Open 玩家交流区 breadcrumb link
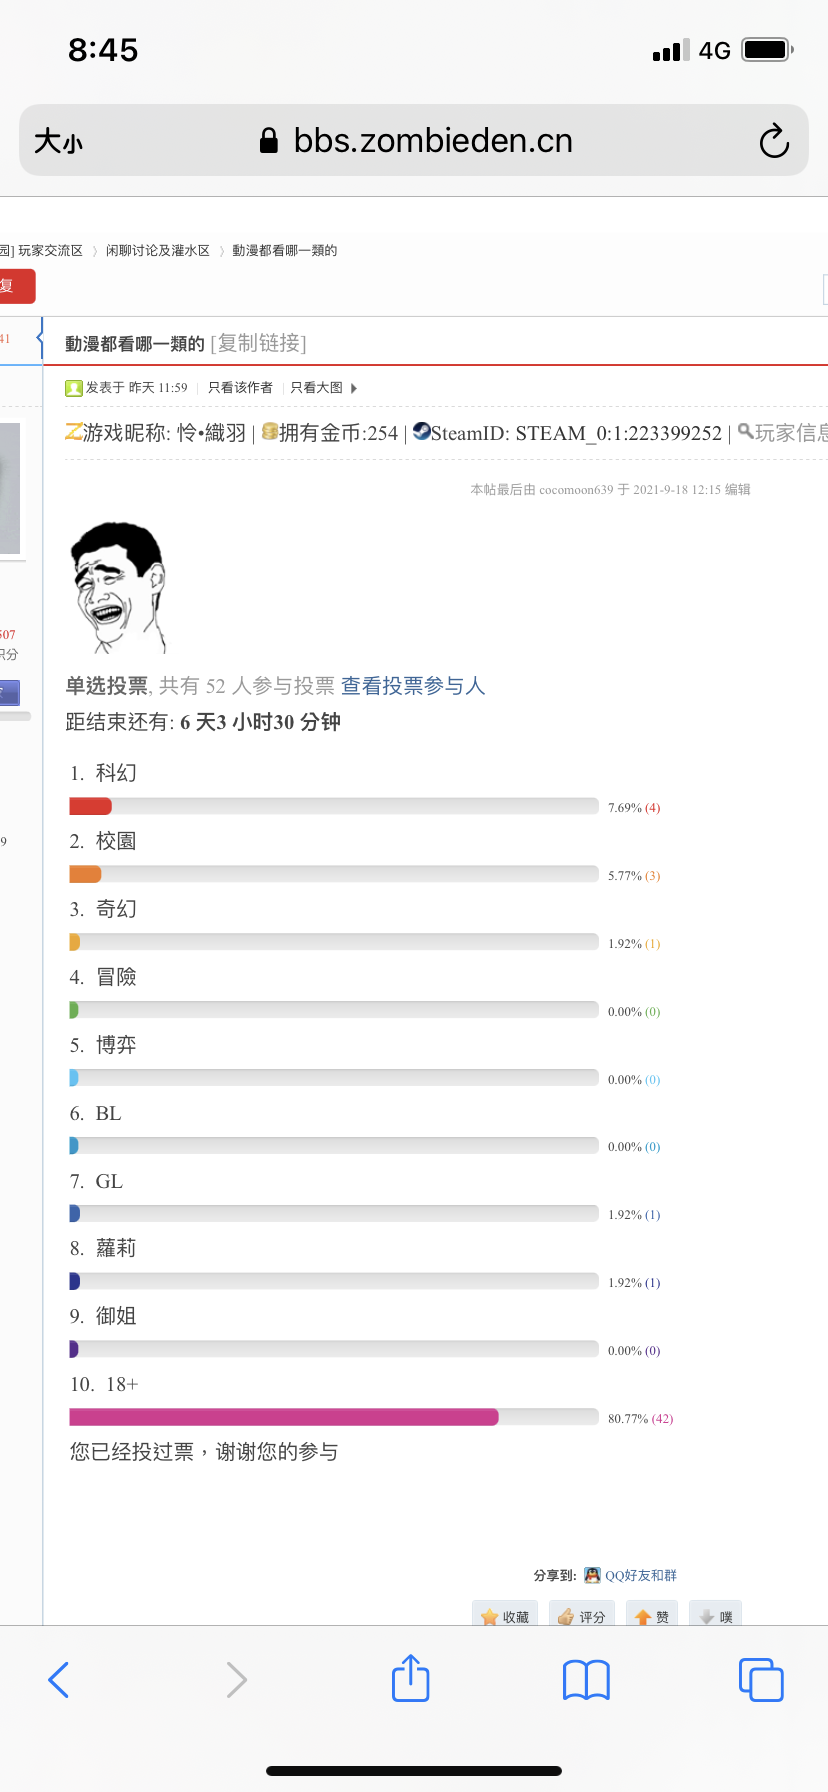The height and width of the screenshot is (1792, 828). pos(50,251)
